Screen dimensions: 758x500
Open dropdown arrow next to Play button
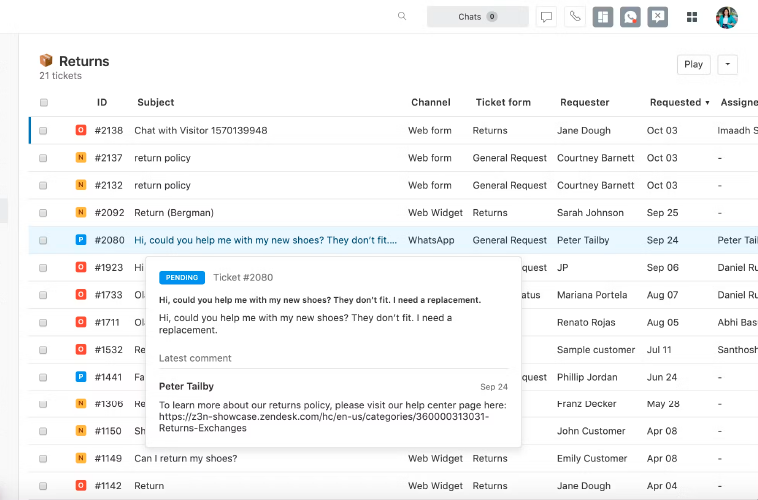[x=728, y=64]
